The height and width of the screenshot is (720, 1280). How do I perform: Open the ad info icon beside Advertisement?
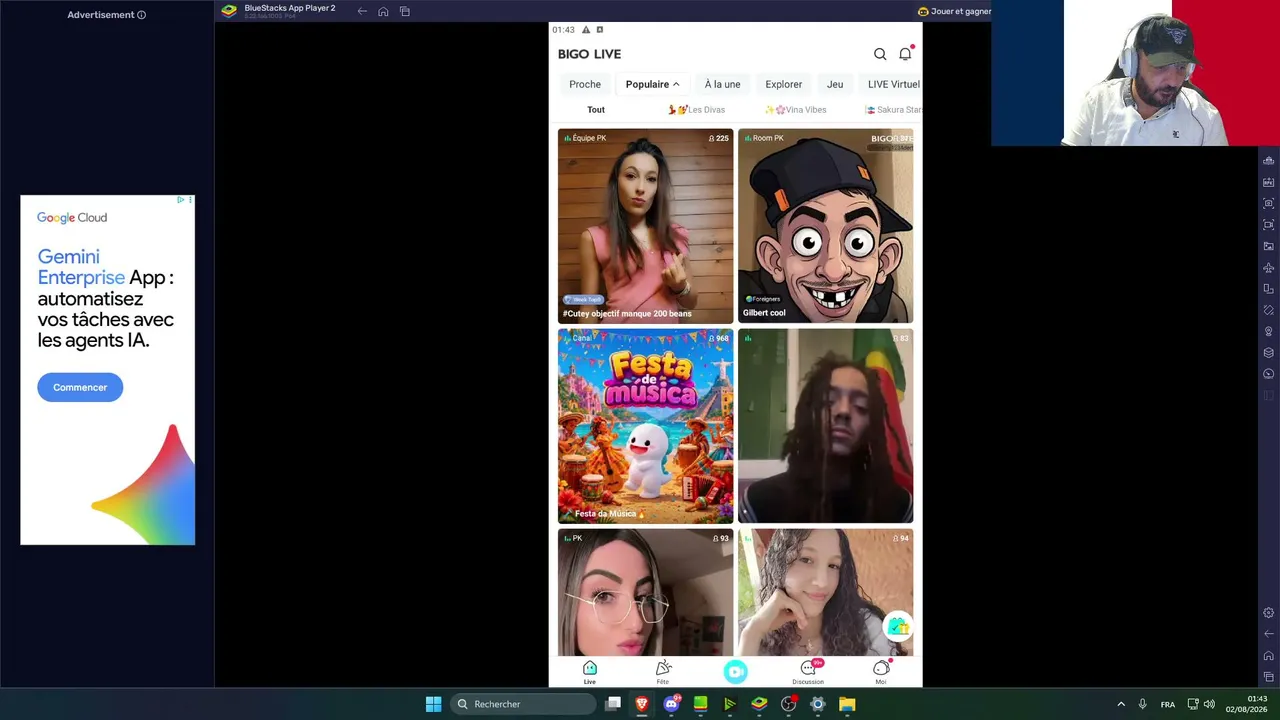(x=141, y=15)
